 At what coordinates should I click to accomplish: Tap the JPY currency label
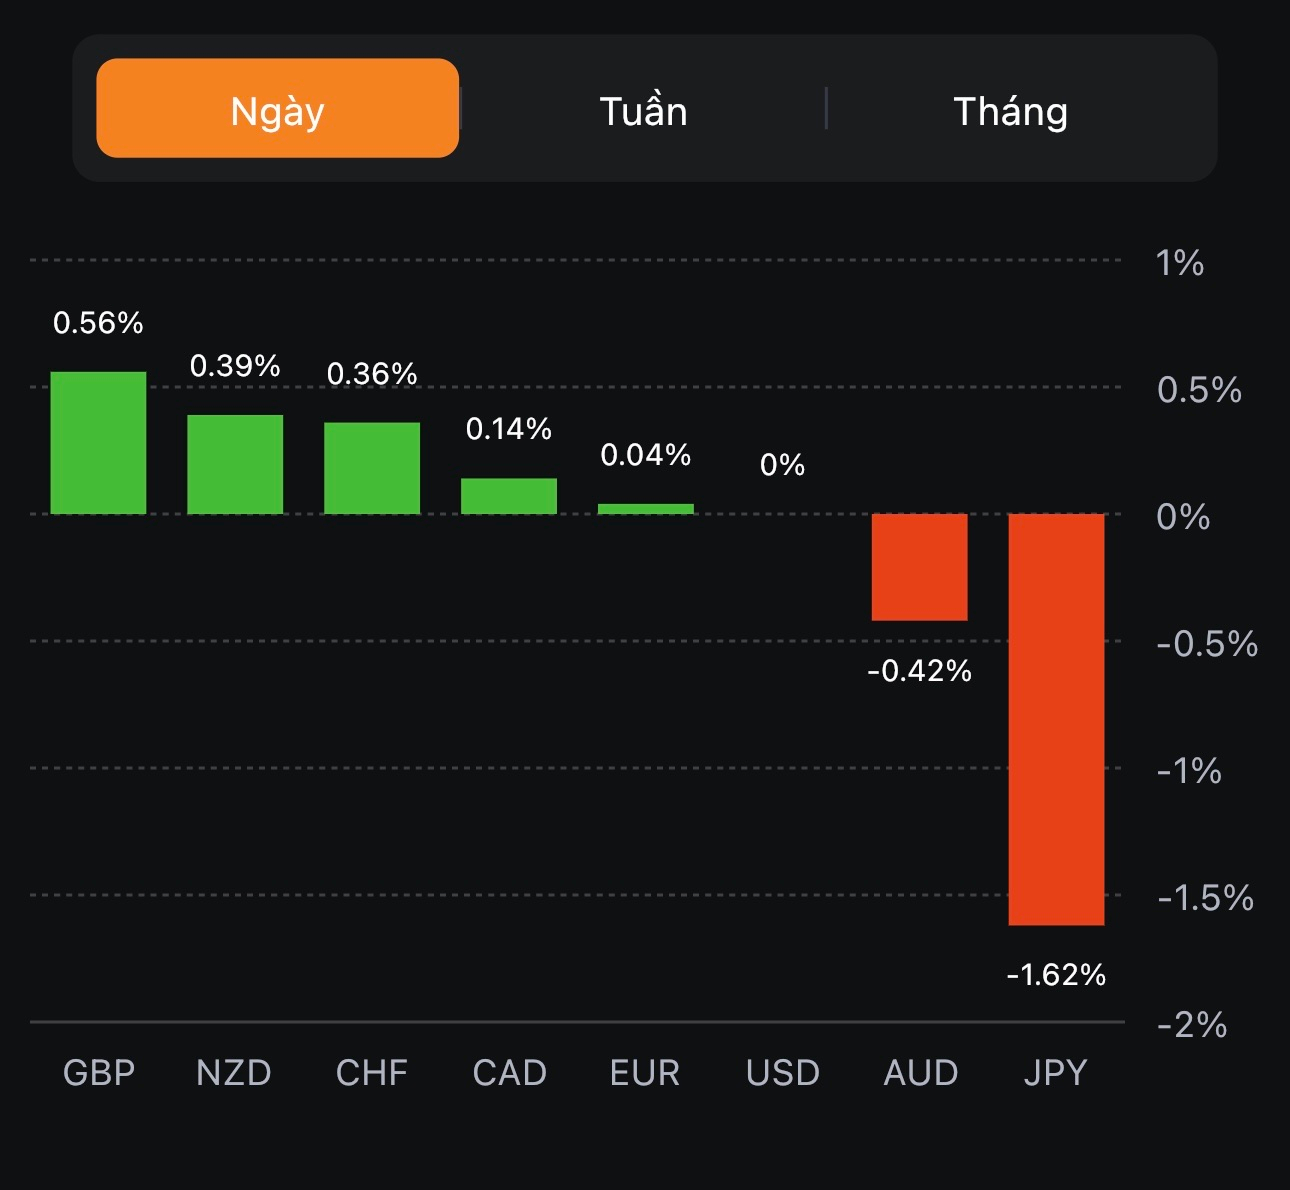click(1055, 1073)
